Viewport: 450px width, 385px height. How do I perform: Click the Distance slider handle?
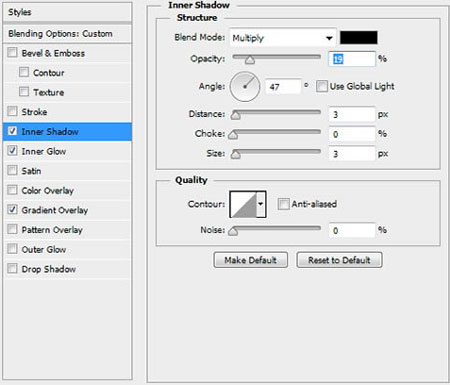[x=236, y=115]
